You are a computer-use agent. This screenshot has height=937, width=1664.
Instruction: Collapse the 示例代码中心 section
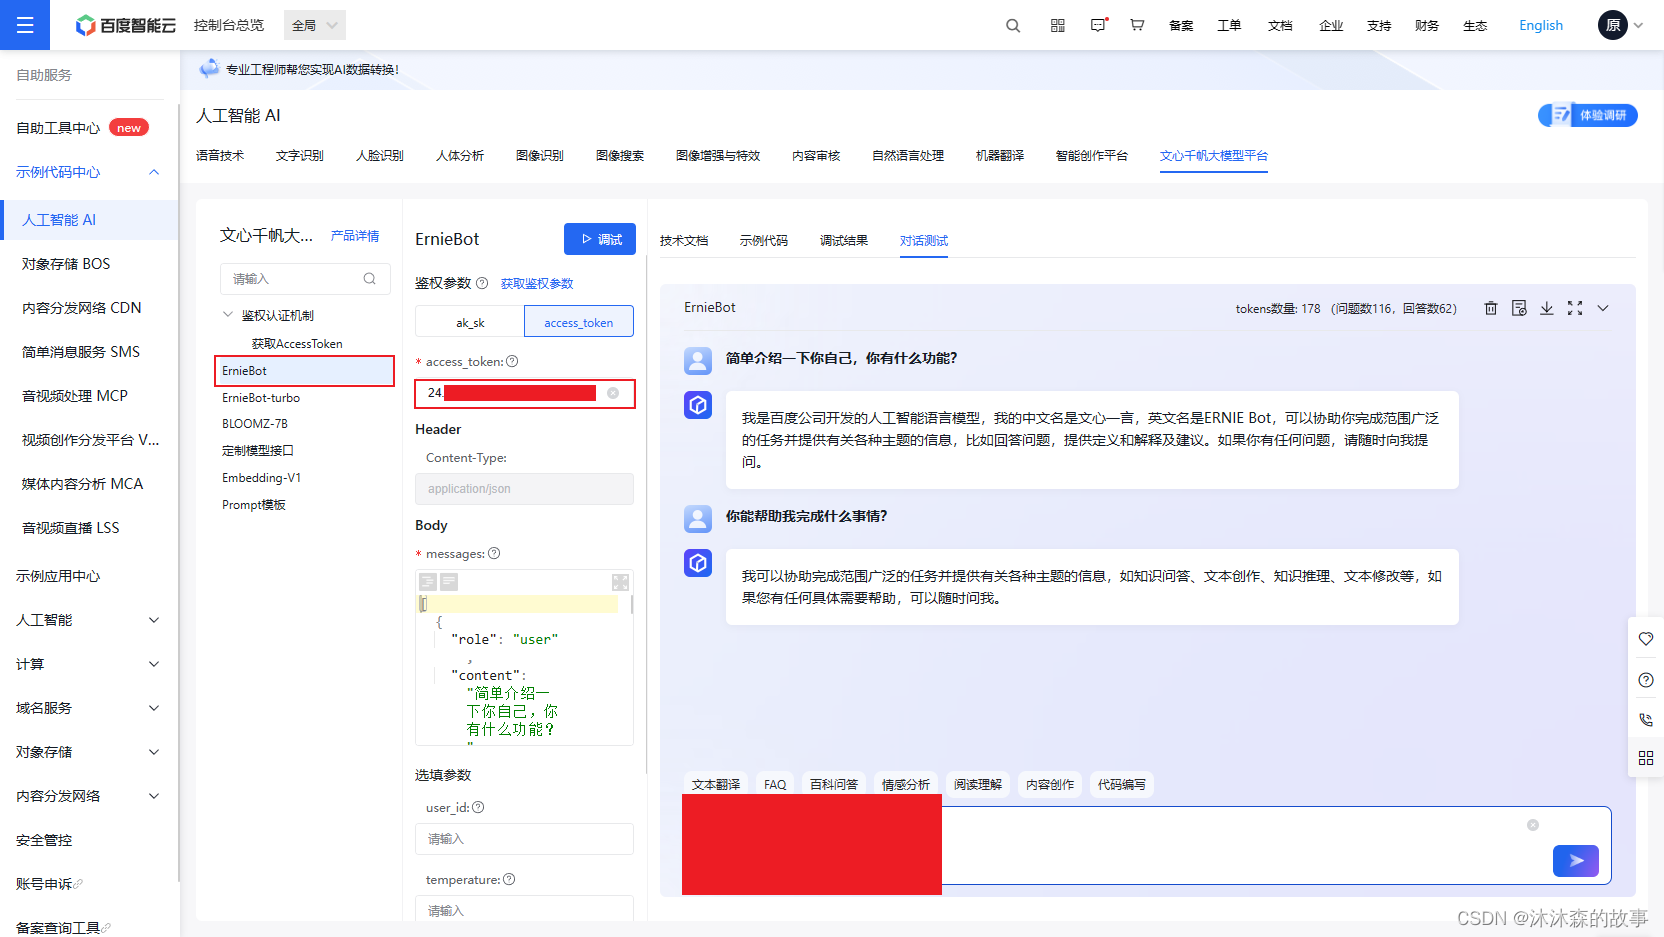point(154,172)
